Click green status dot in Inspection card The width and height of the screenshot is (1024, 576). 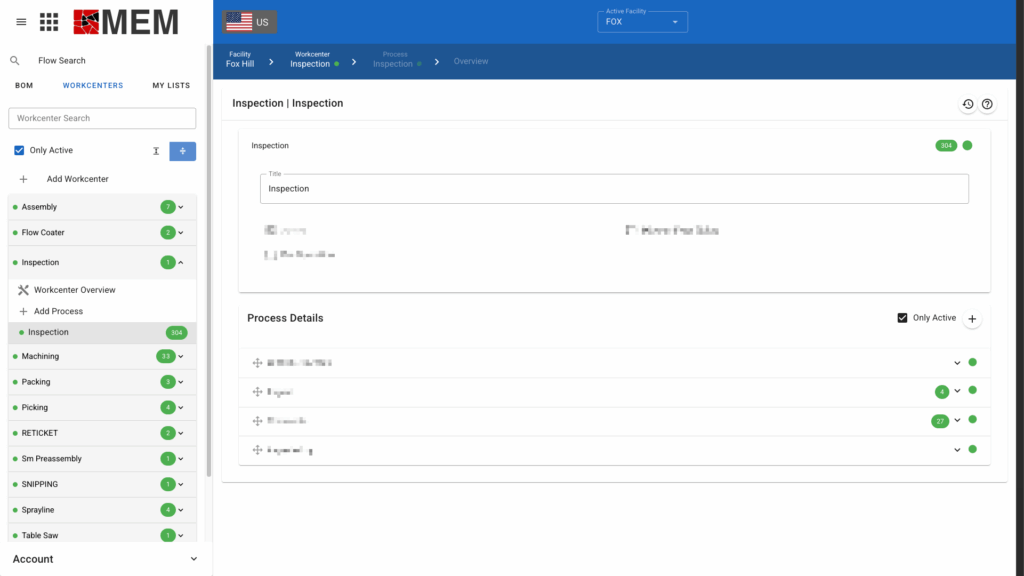(x=967, y=146)
